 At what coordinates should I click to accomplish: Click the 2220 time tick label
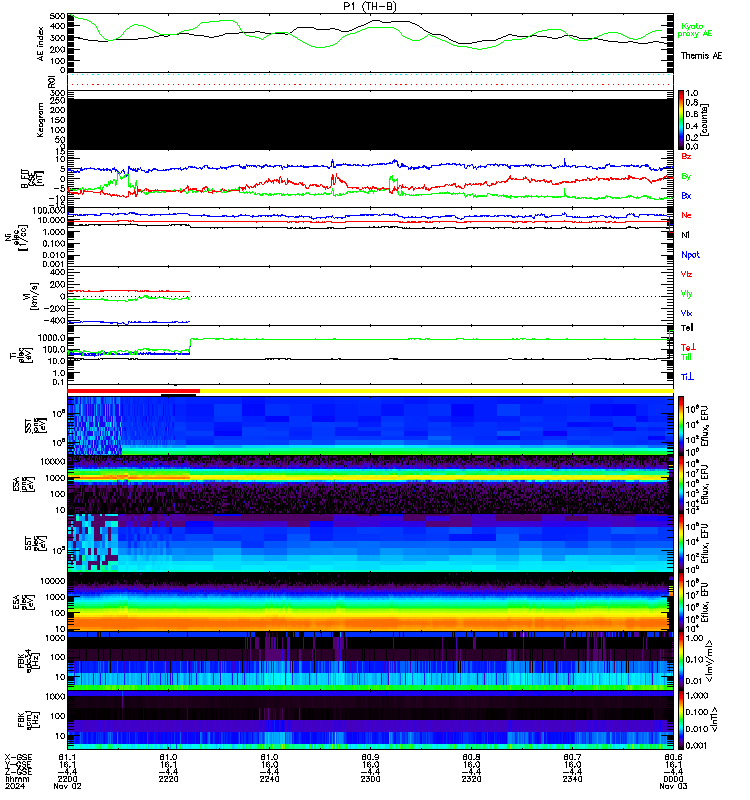(x=168, y=779)
